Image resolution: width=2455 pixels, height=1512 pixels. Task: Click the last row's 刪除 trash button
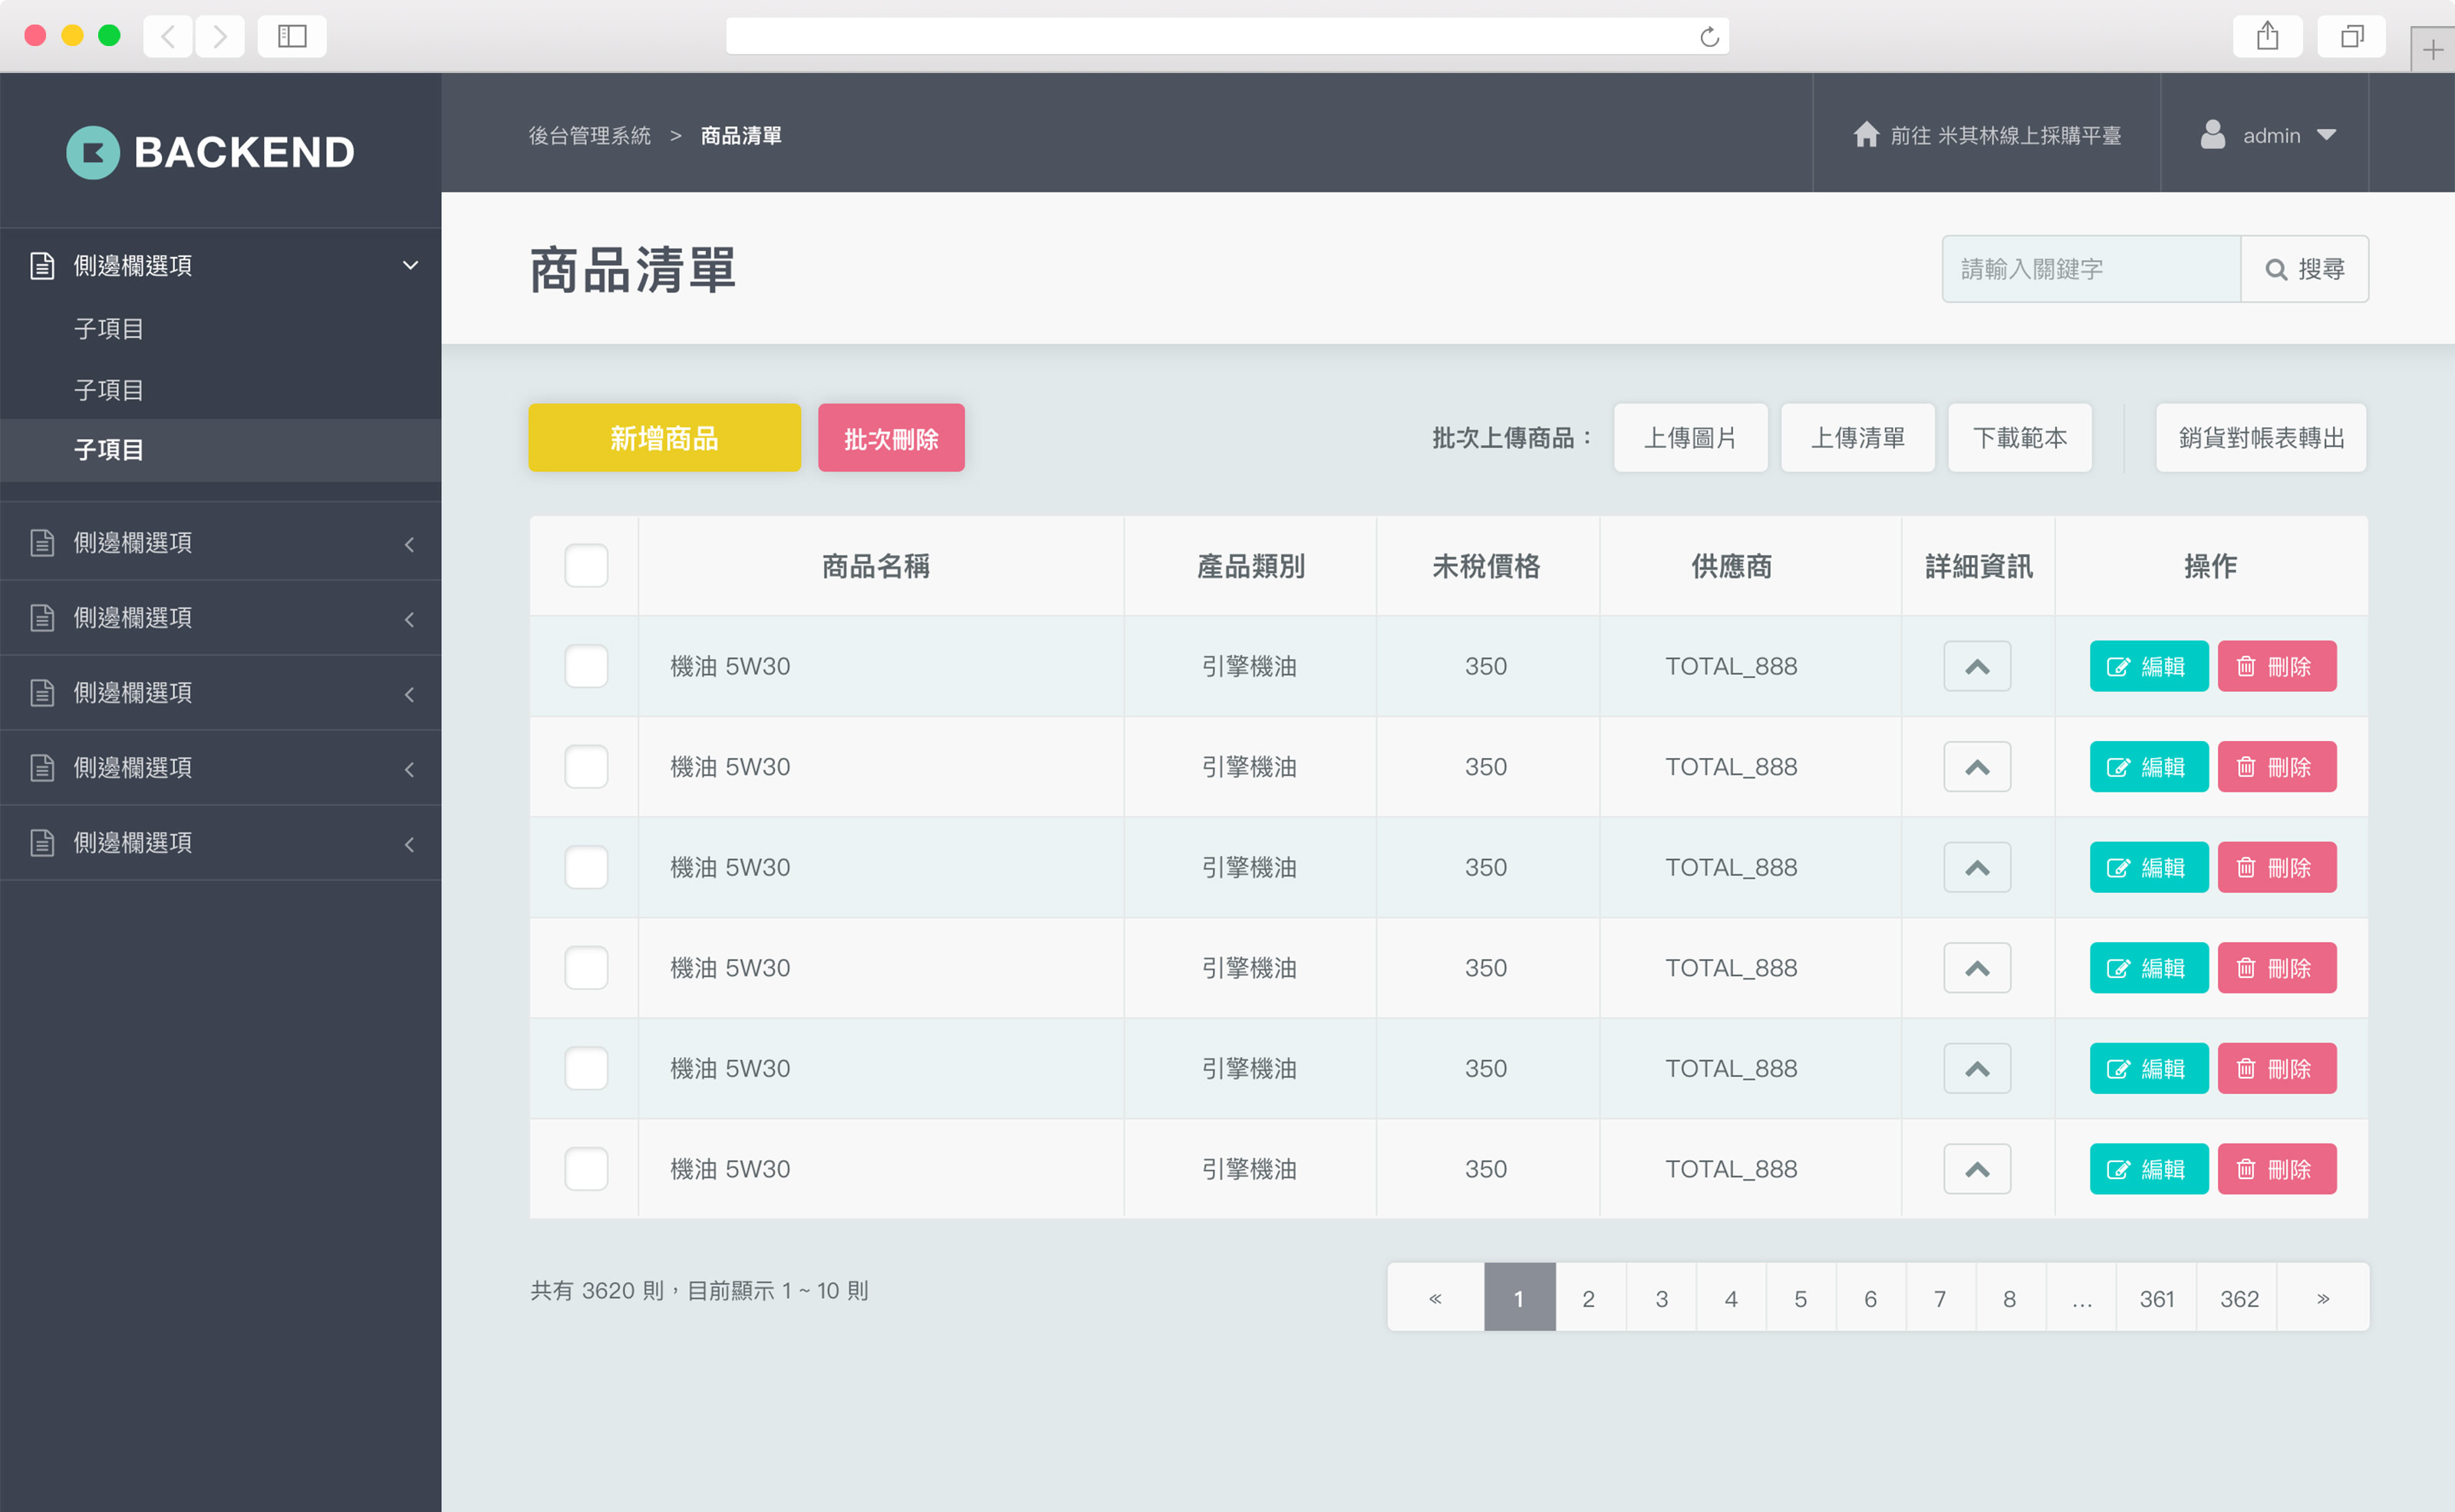[2276, 1169]
